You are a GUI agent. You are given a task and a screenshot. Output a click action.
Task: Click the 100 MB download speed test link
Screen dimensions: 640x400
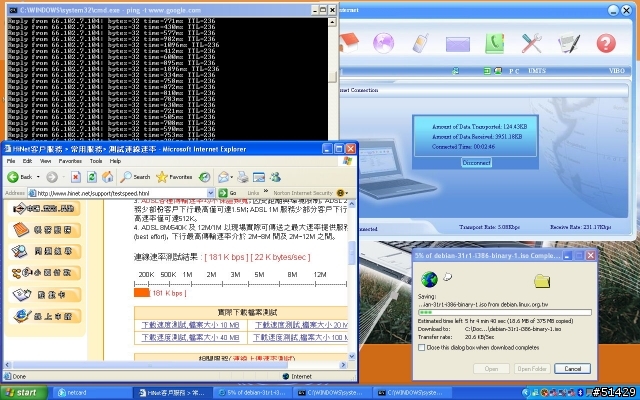(300, 338)
